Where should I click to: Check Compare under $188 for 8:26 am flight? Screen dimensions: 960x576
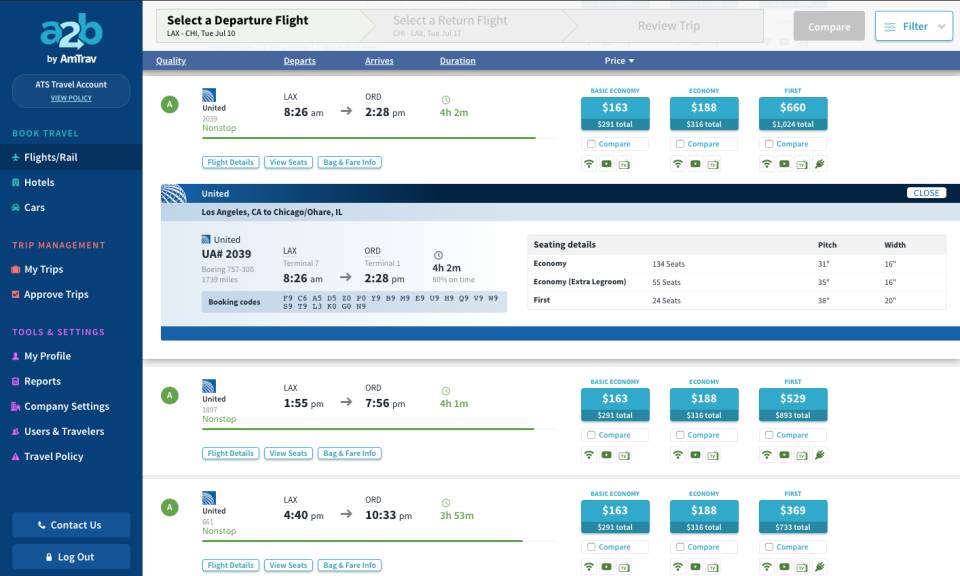[x=680, y=144]
